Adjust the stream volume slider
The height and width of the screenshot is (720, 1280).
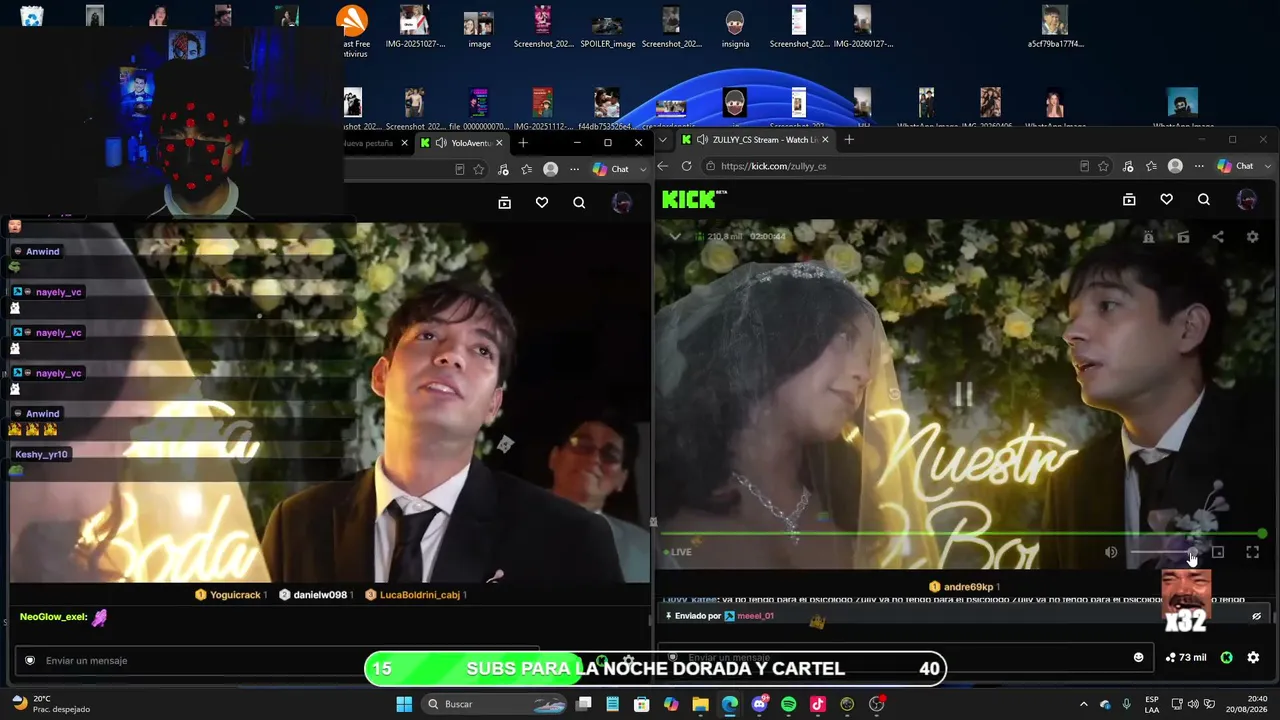(1164, 552)
